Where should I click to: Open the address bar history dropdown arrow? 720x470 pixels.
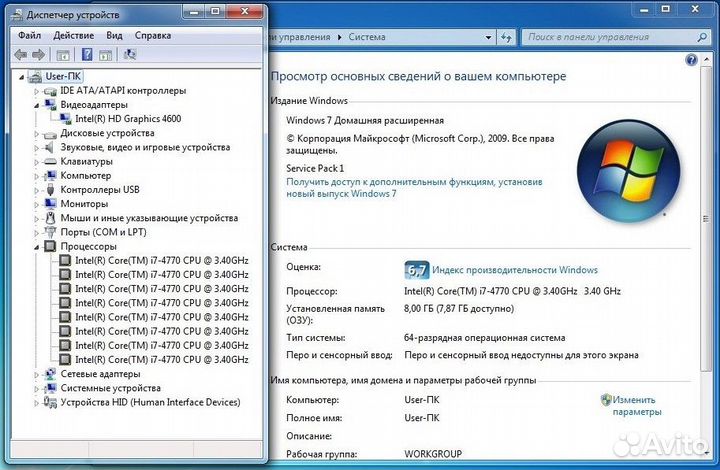[x=489, y=37]
